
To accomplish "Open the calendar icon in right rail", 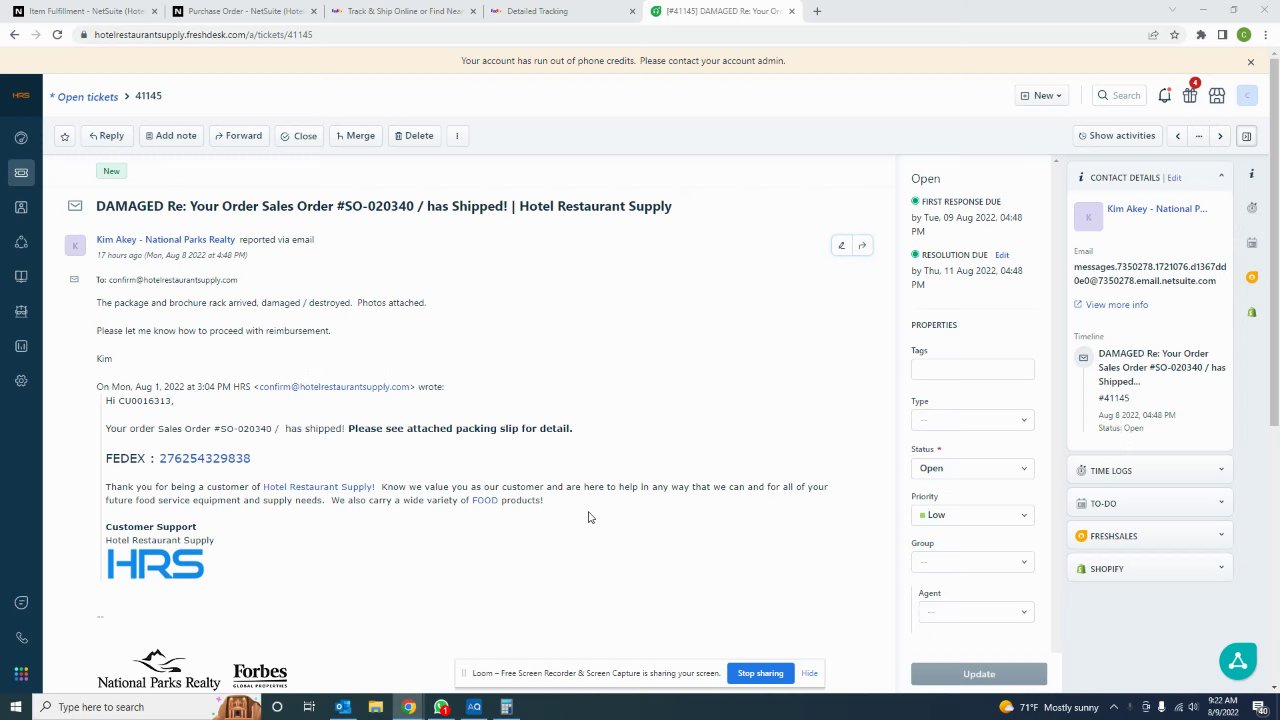I will click(1252, 243).
